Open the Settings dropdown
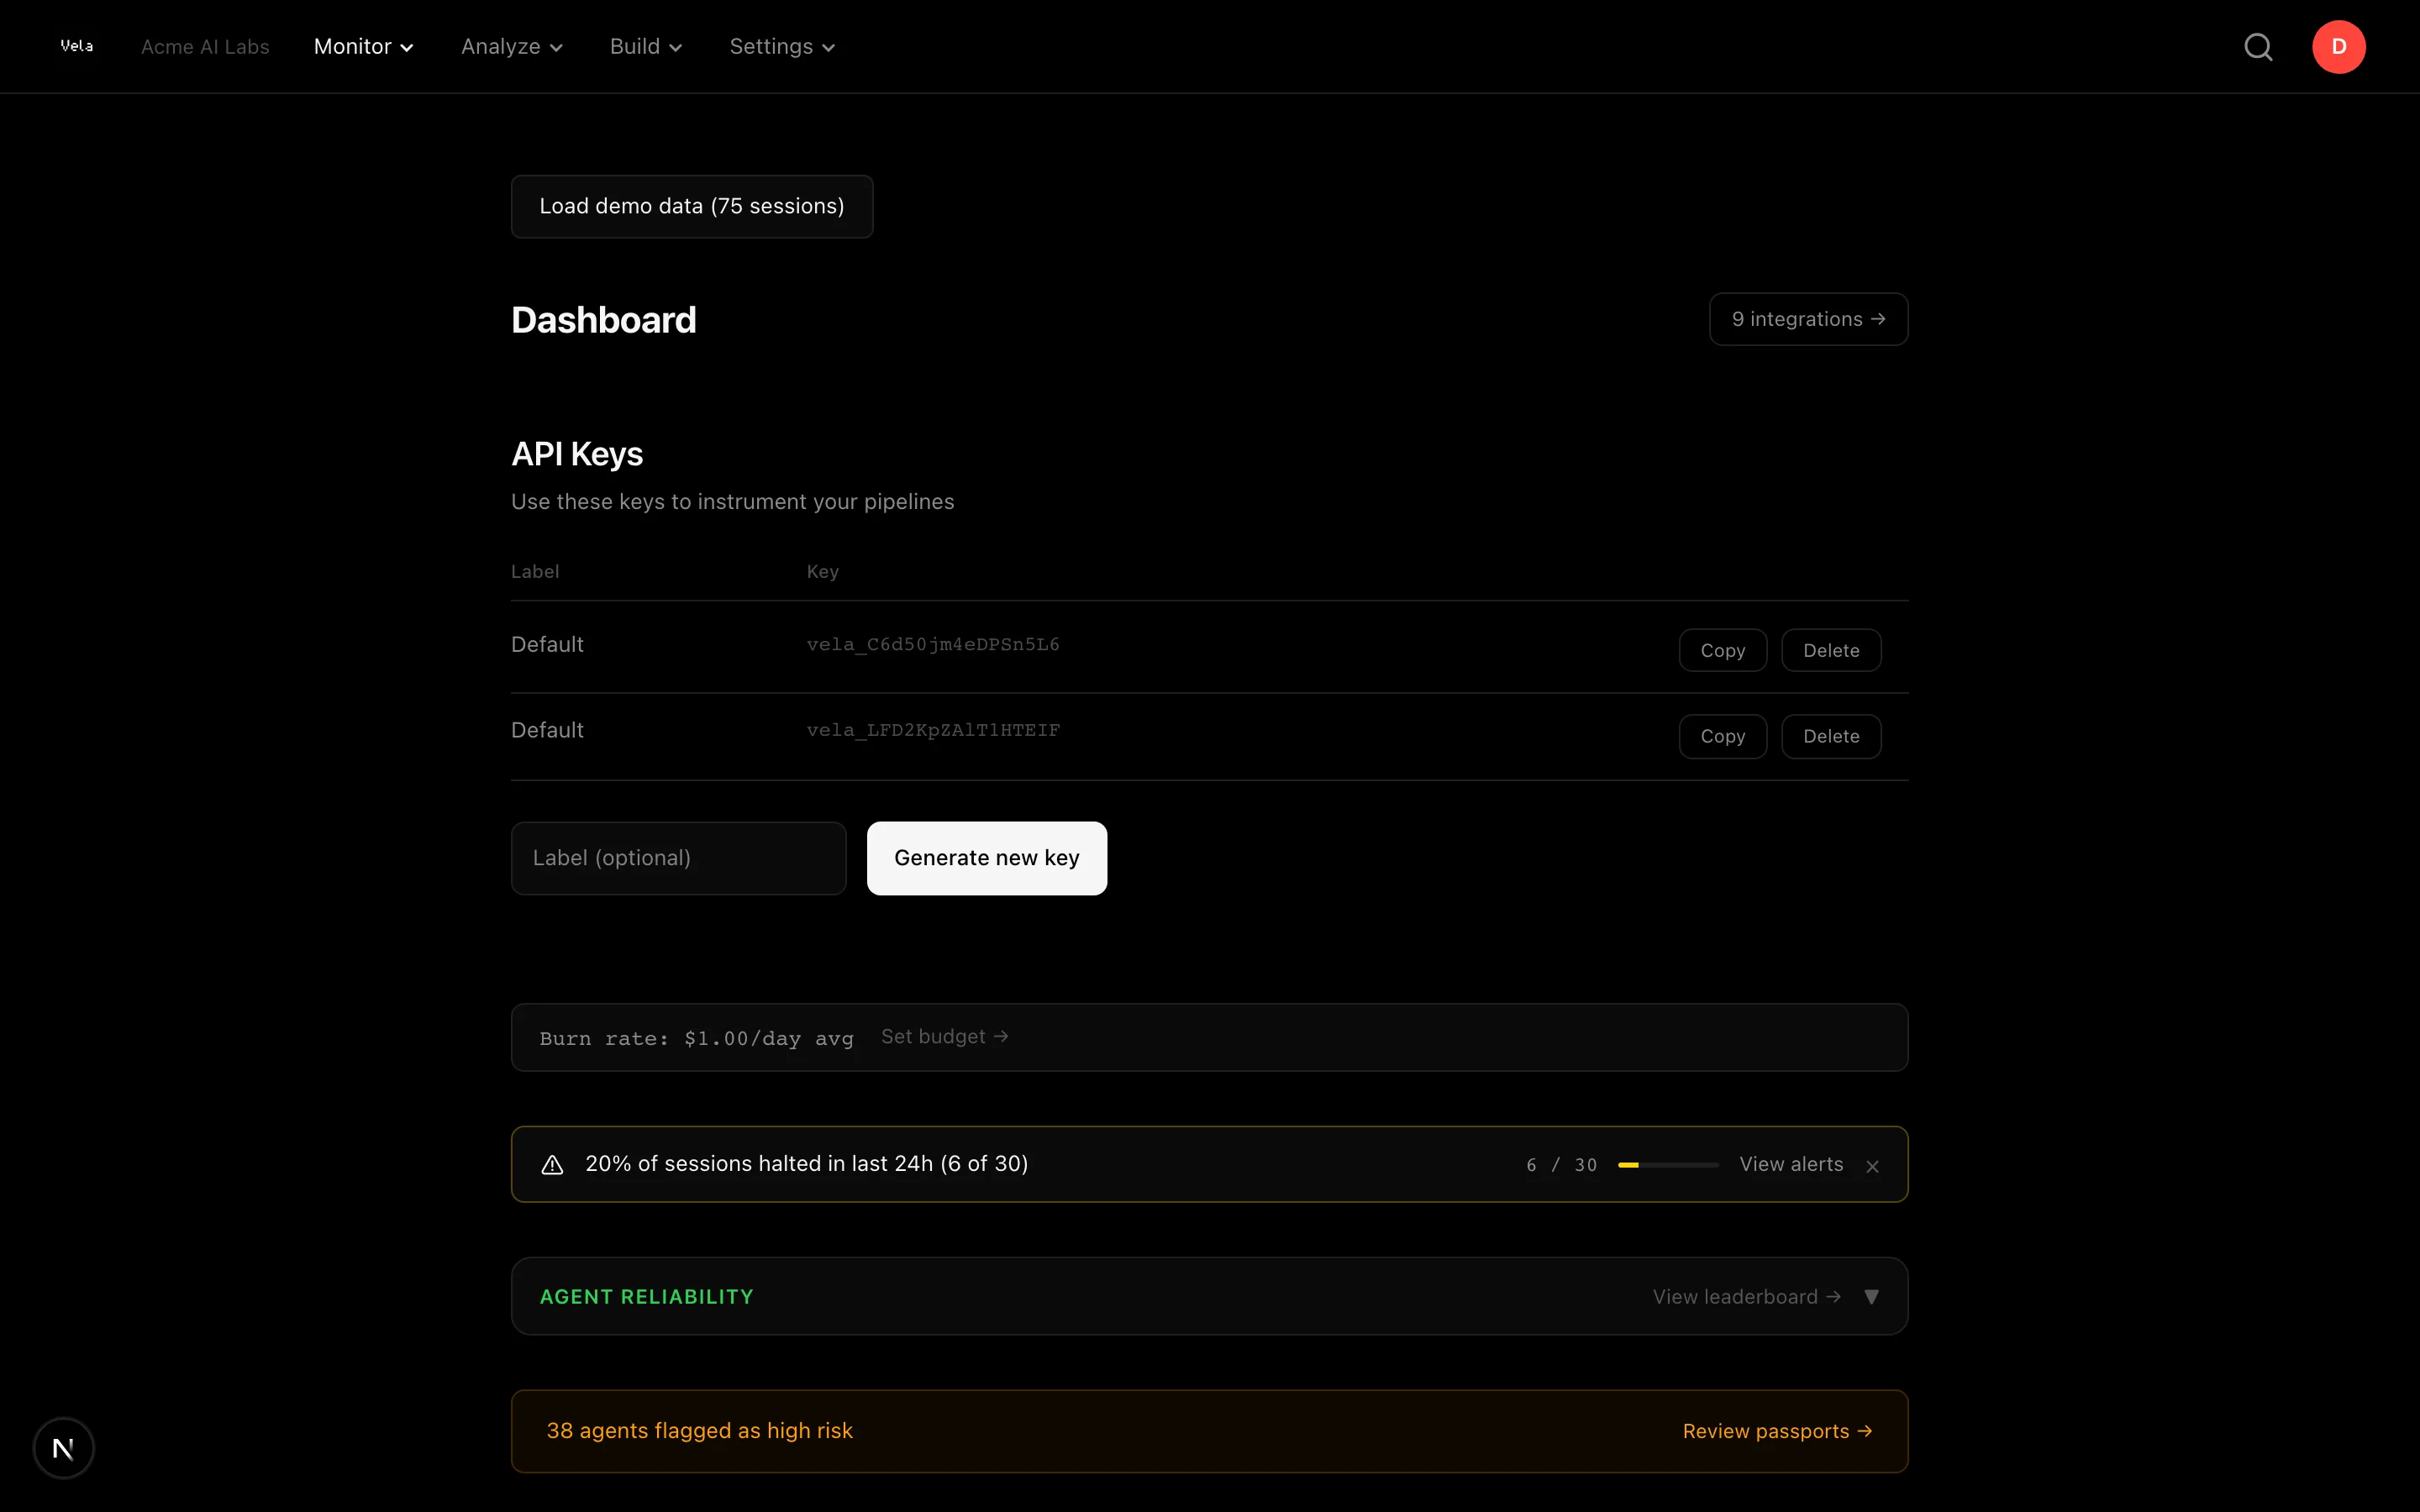Screen dimensions: 2420x1512 [781, 46]
